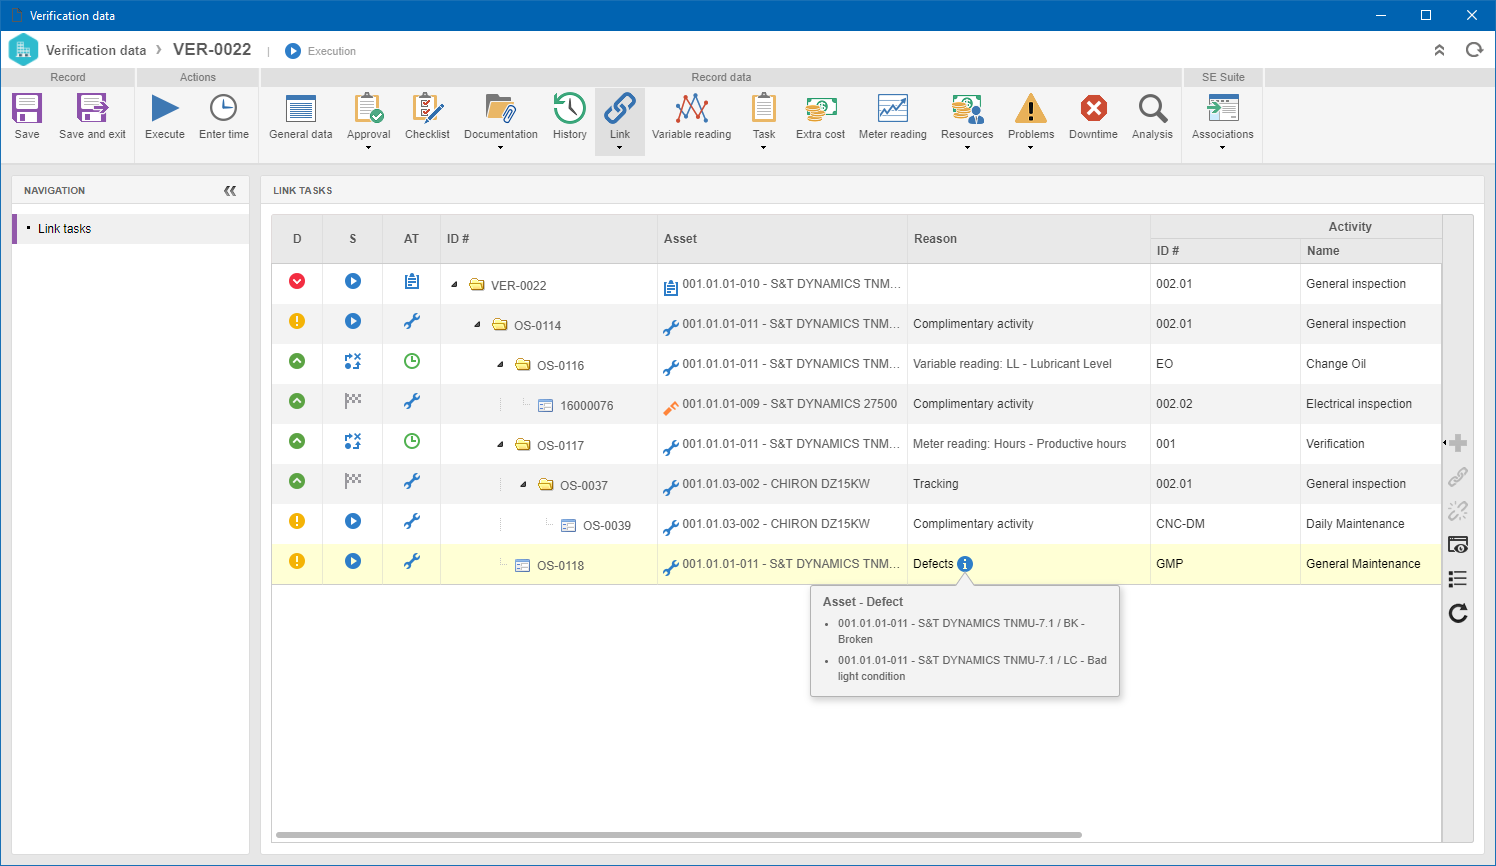Click the view data eye icon in side toolbar

click(1458, 545)
